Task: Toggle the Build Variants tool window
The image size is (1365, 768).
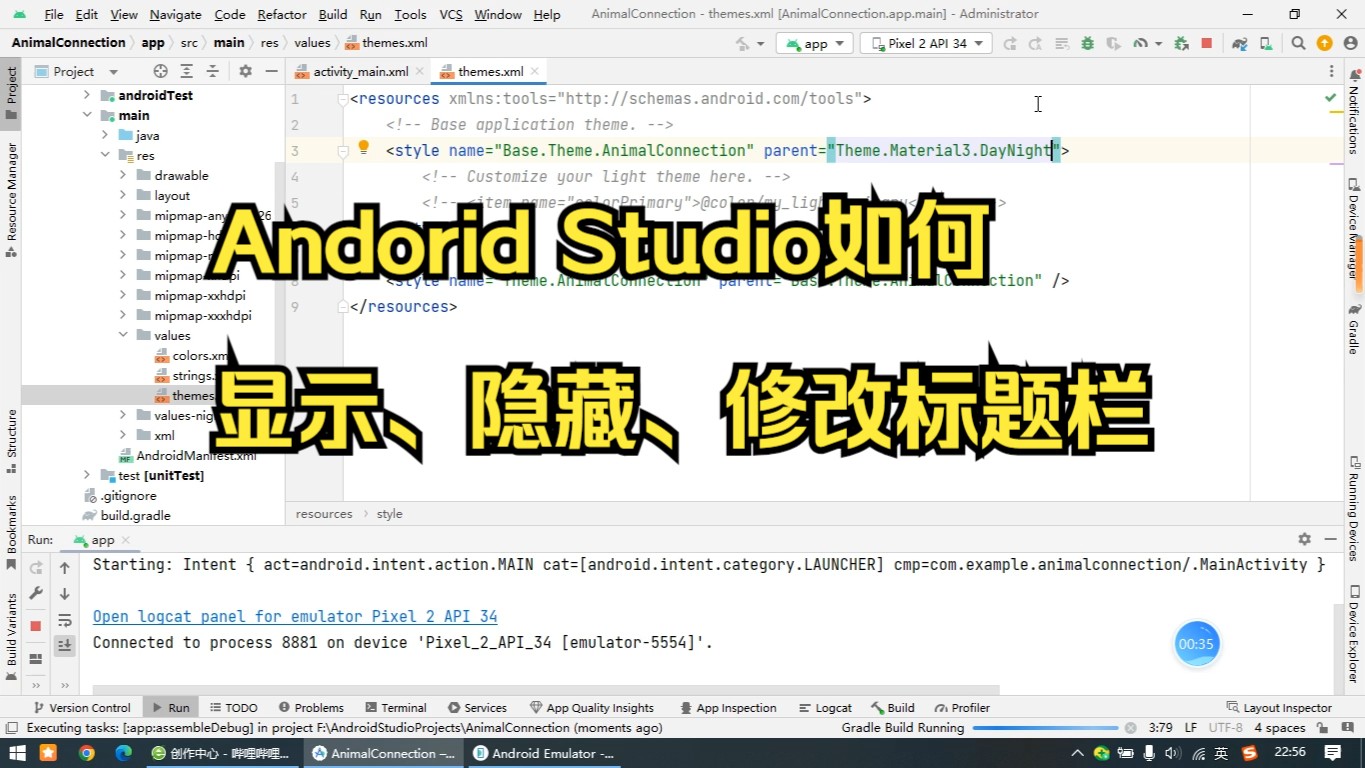Action: click(x=11, y=636)
